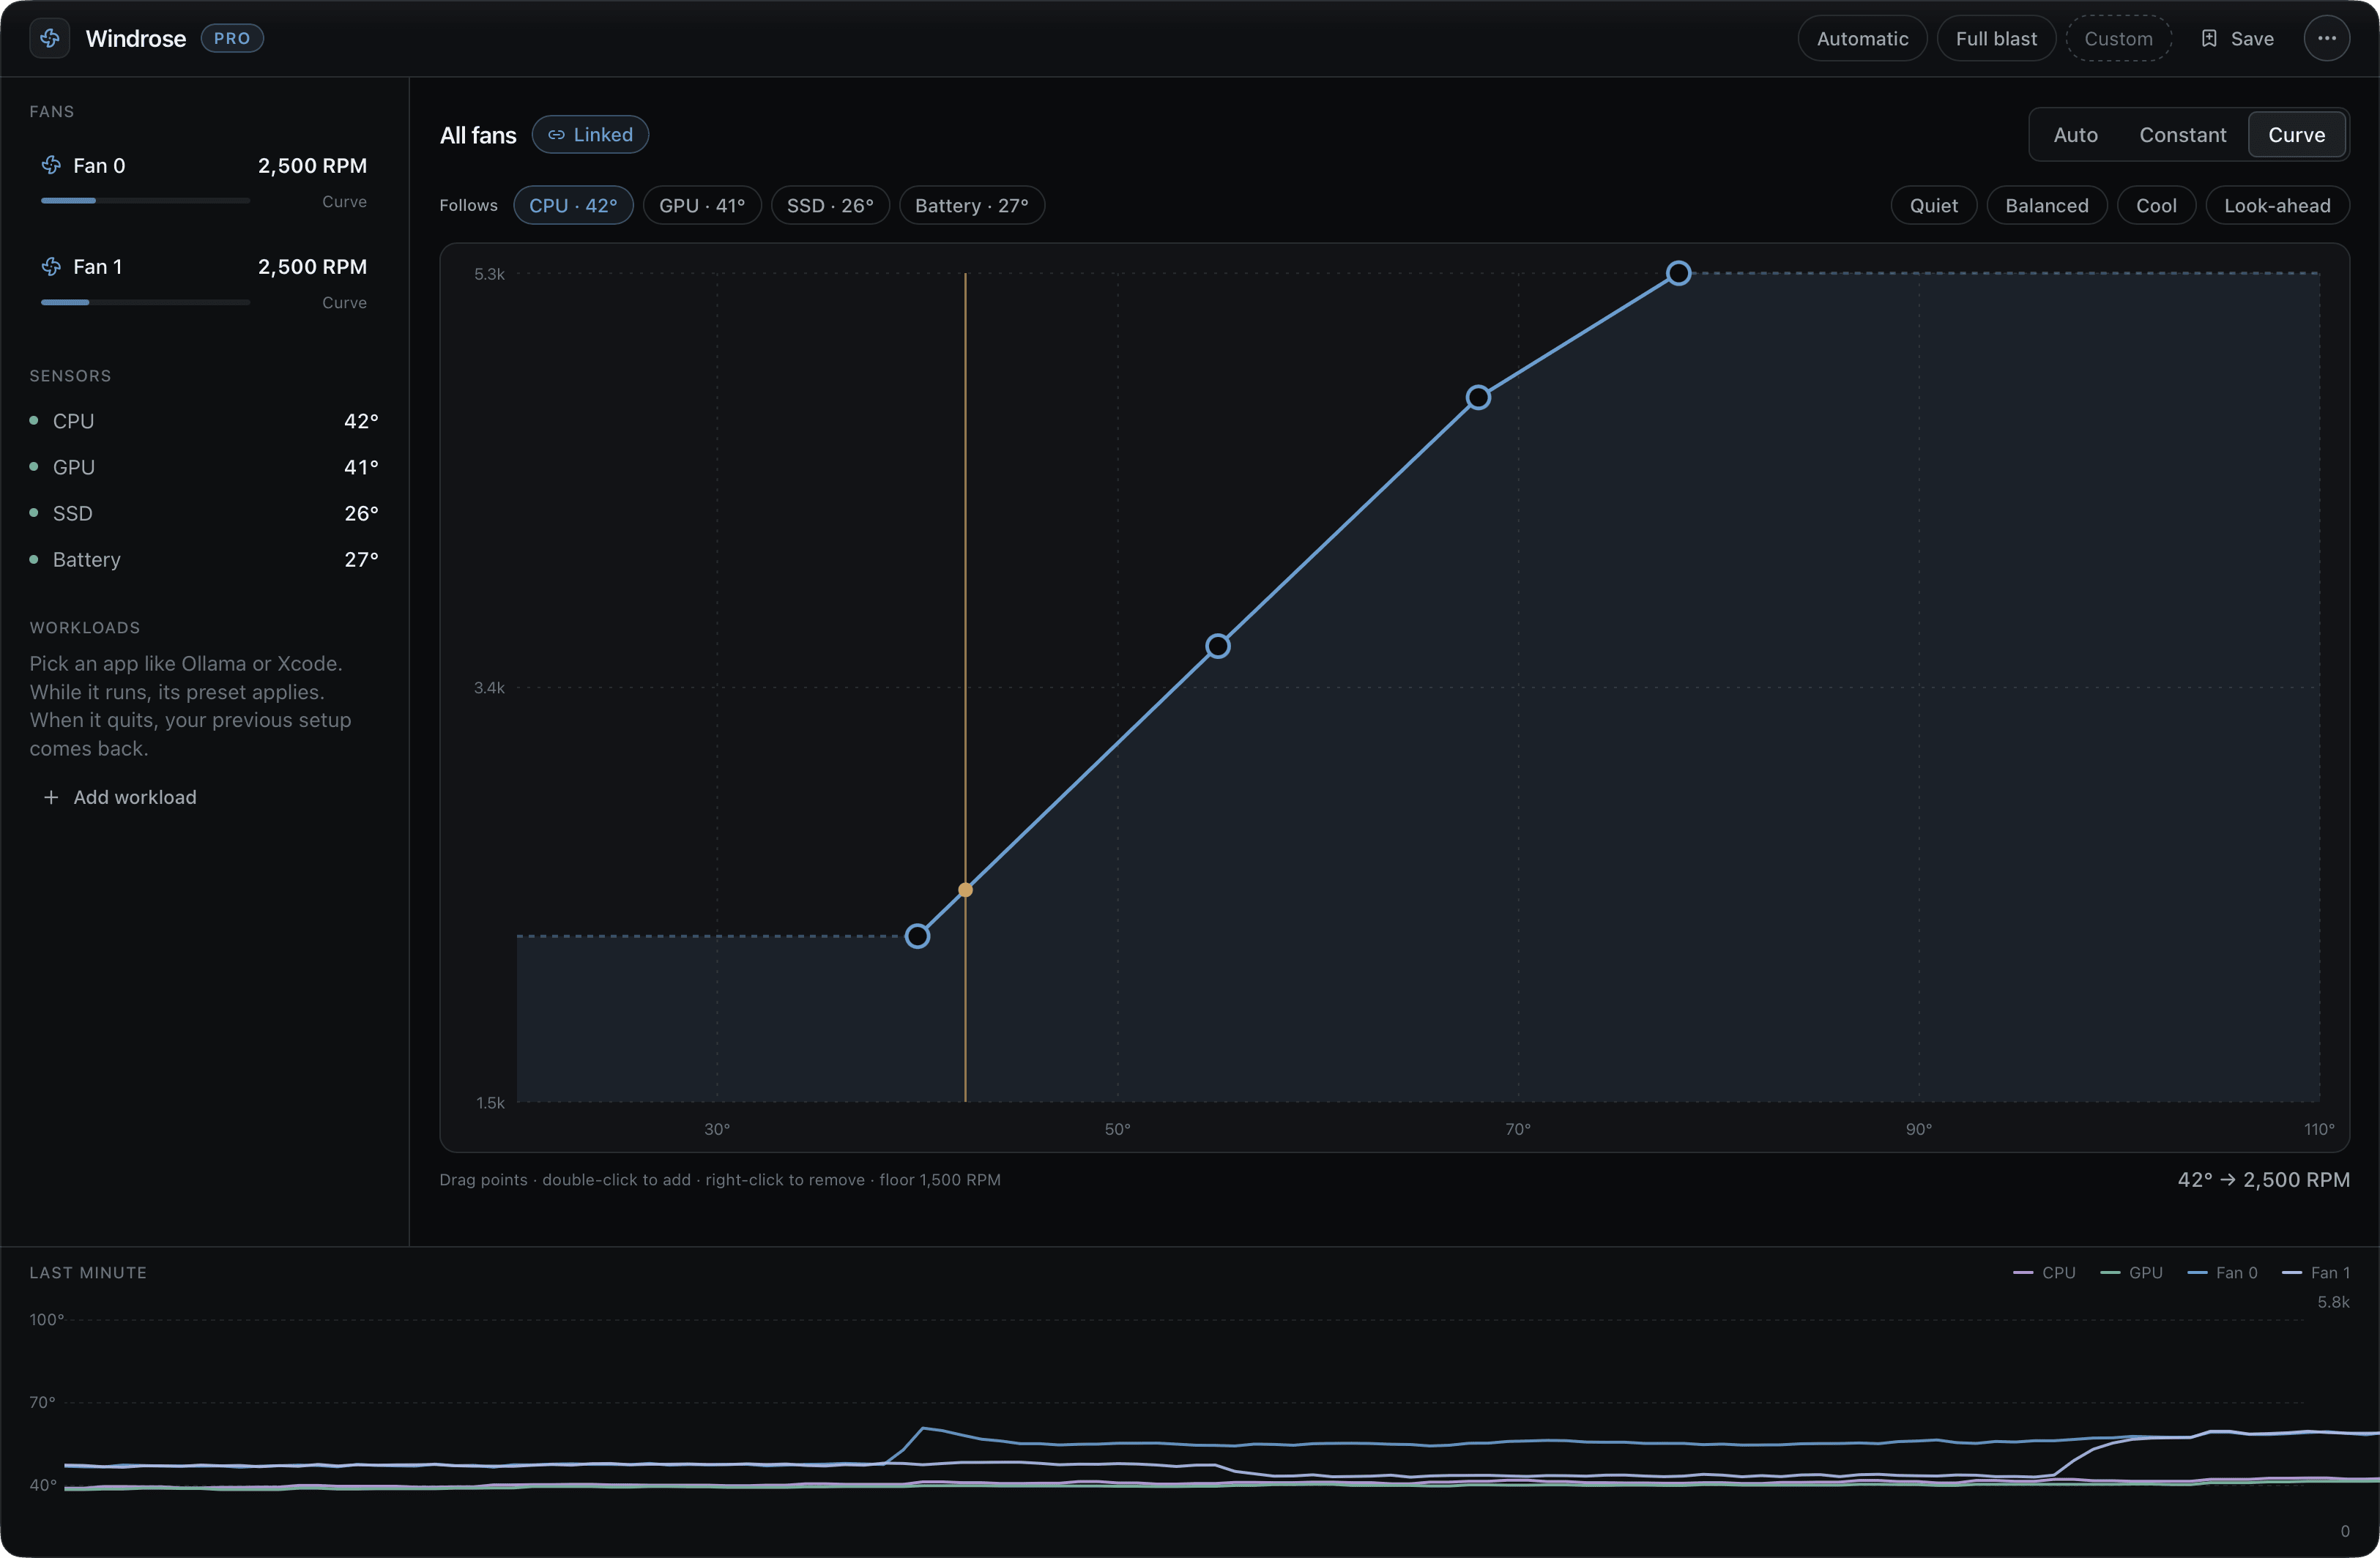
Task: Click the Fan 0 fan icon
Action: coord(51,165)
